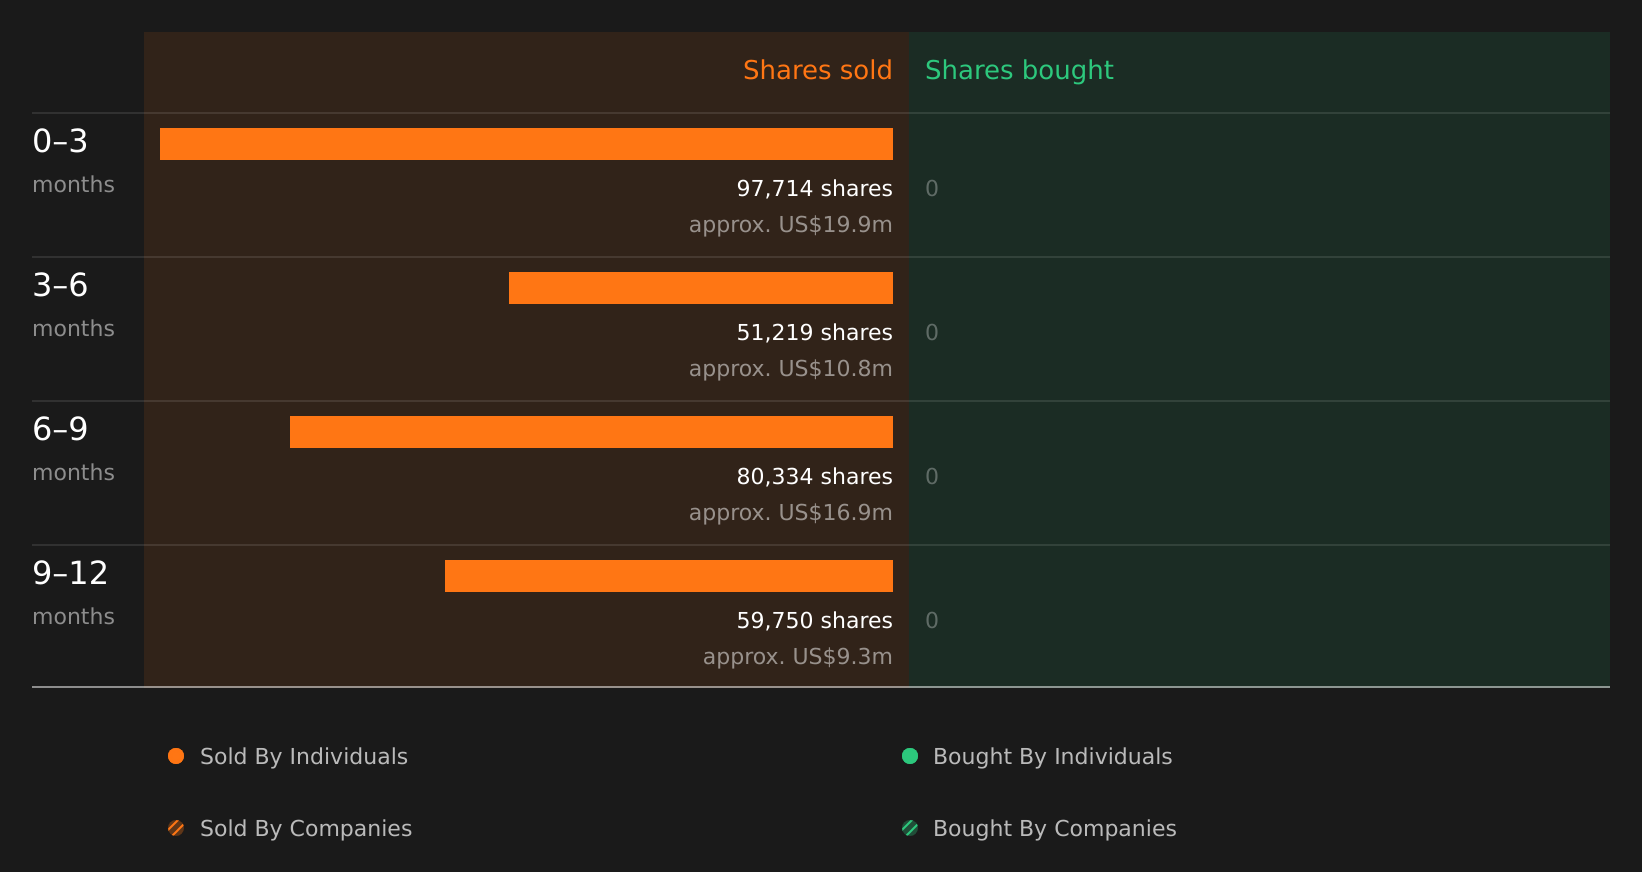Click the 6–9 row label

click(x=60, y=429)
